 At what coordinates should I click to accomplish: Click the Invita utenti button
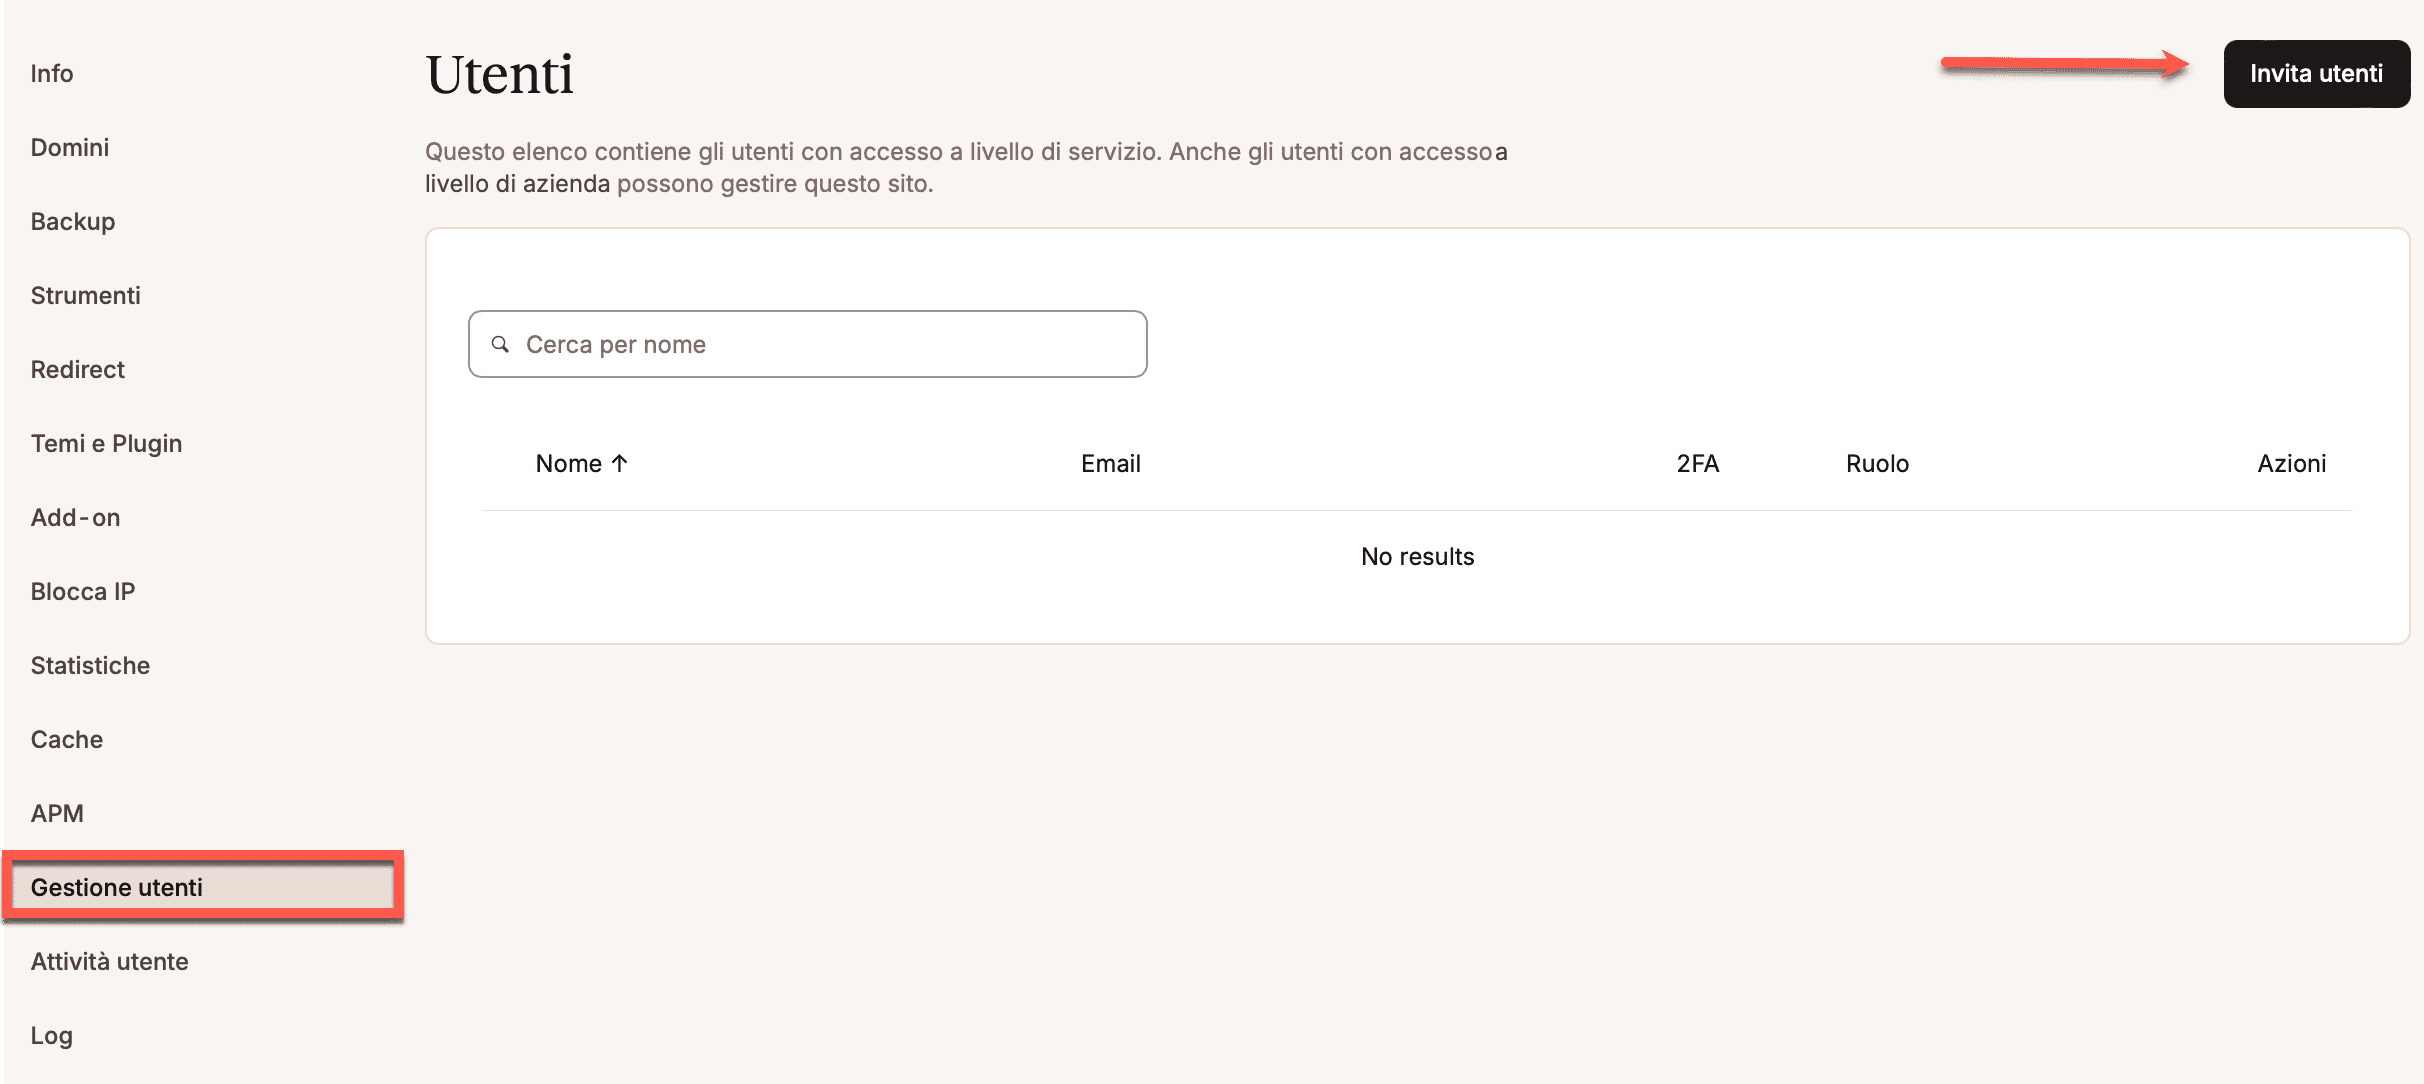[2316, 74]
